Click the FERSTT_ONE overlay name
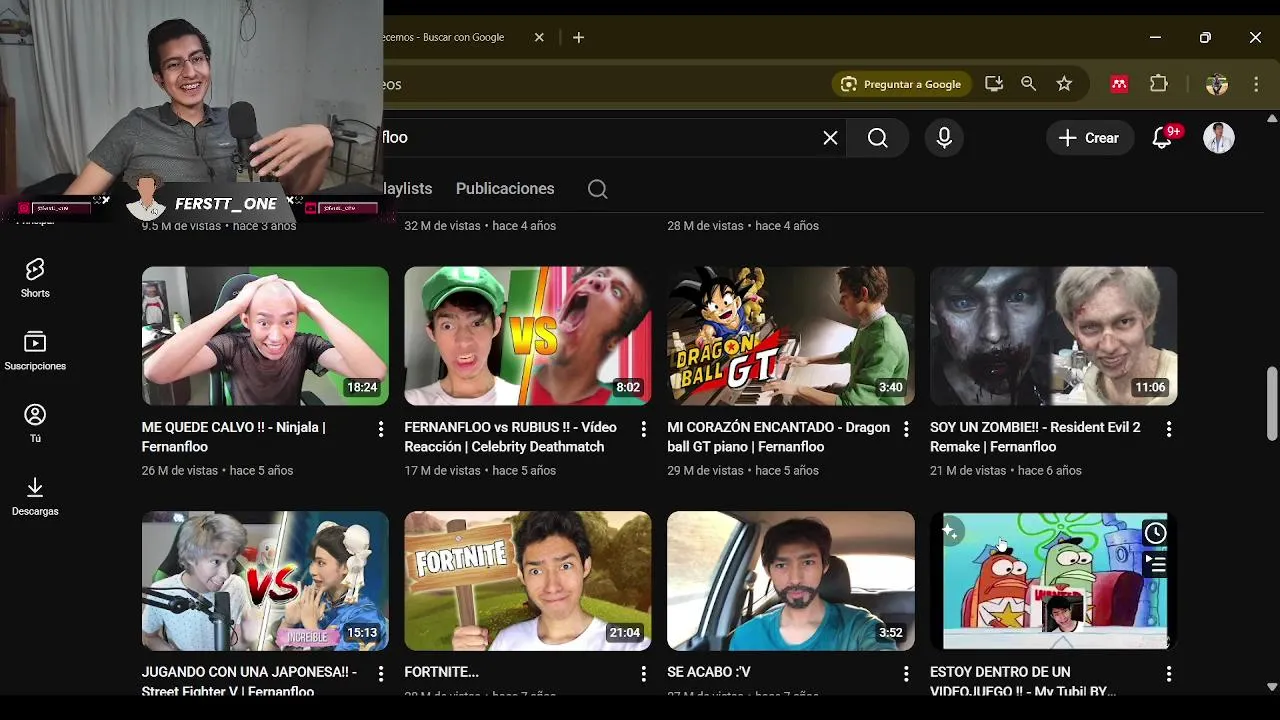The height and width of the screenshot is (720, 1280). tap(226, 204)
